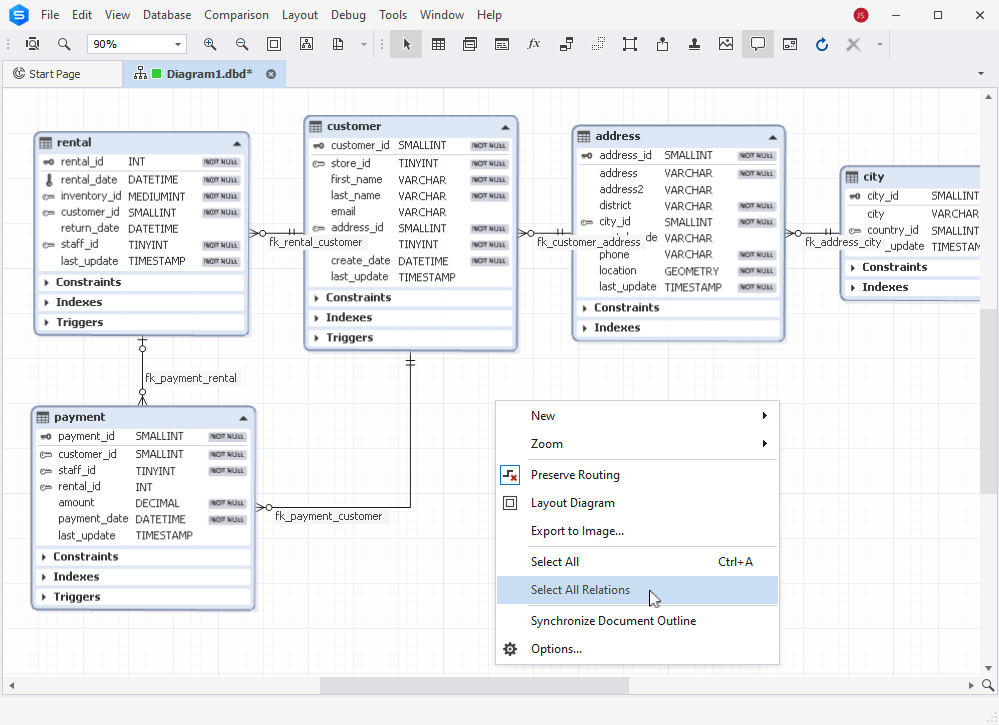999x725 pixels.
Task: Click the blue Refresh diagram icon
Action: 821,44
